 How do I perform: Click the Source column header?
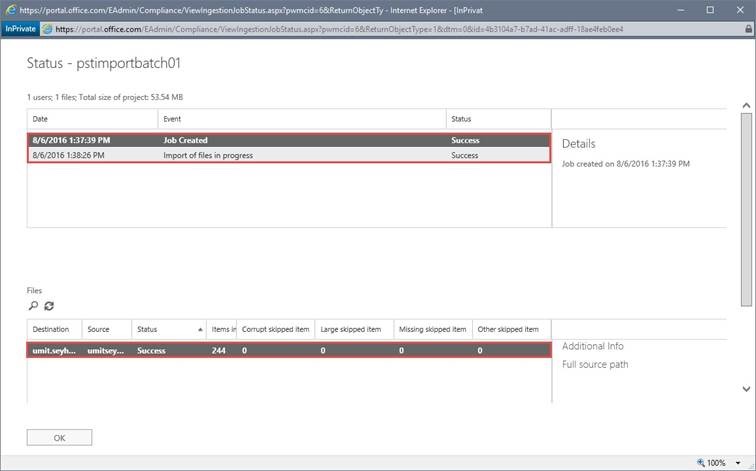[107, 329]
